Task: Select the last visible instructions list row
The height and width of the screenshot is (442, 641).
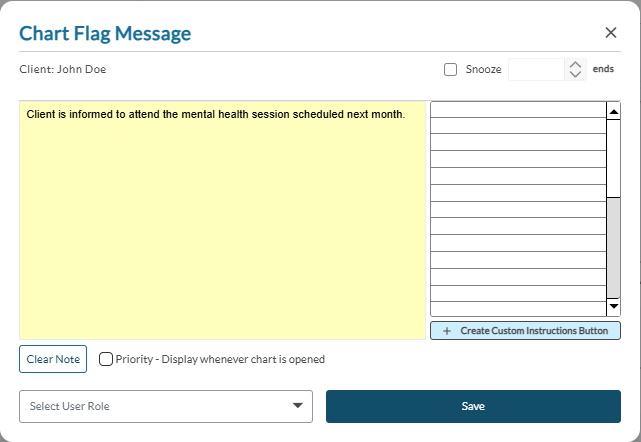Action: click(x=518, y=308)
